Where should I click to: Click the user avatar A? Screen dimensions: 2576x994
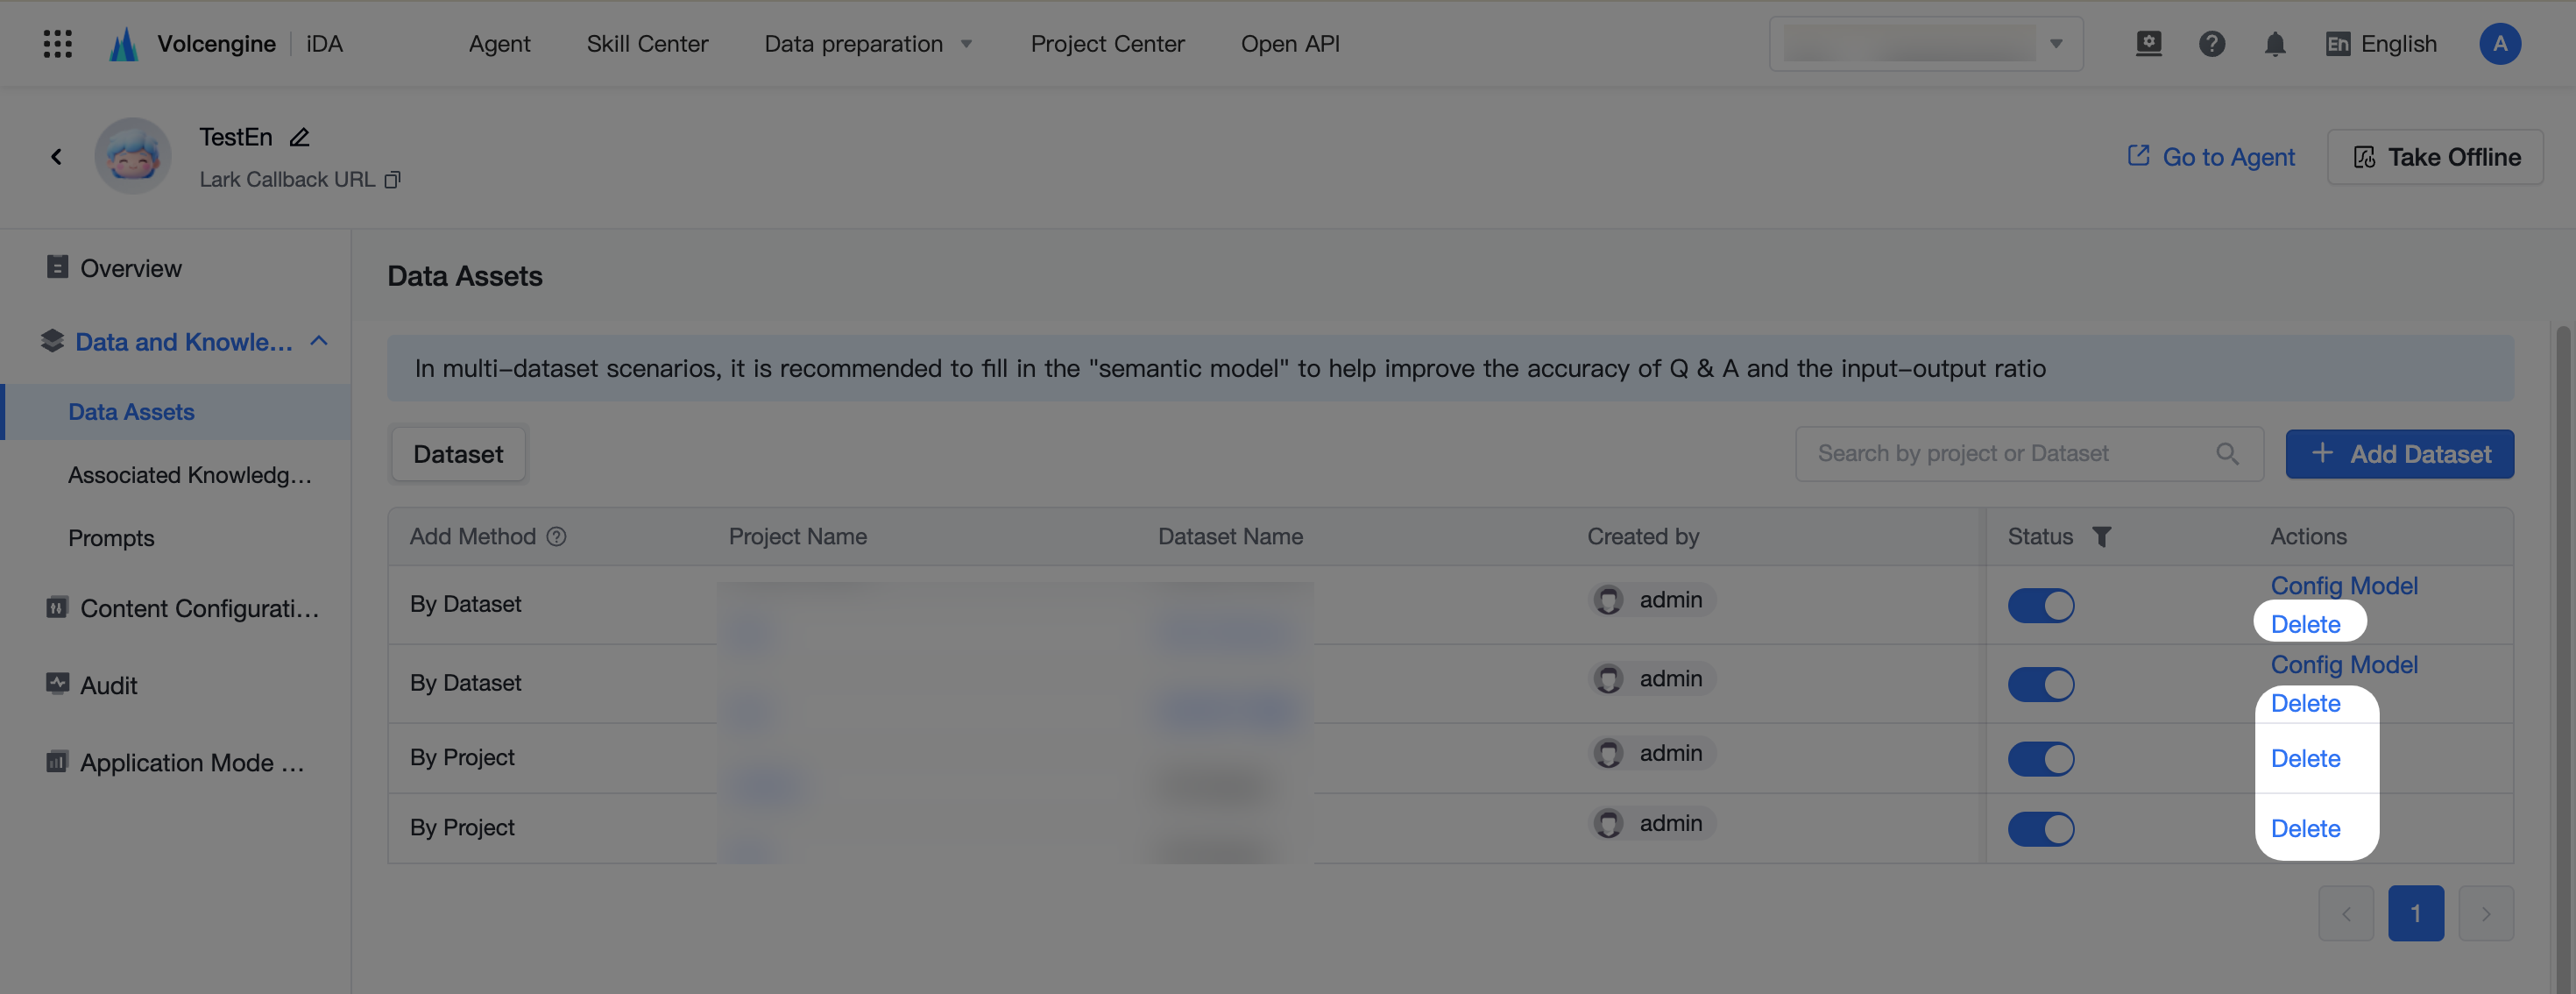[x=2499, y=44]
